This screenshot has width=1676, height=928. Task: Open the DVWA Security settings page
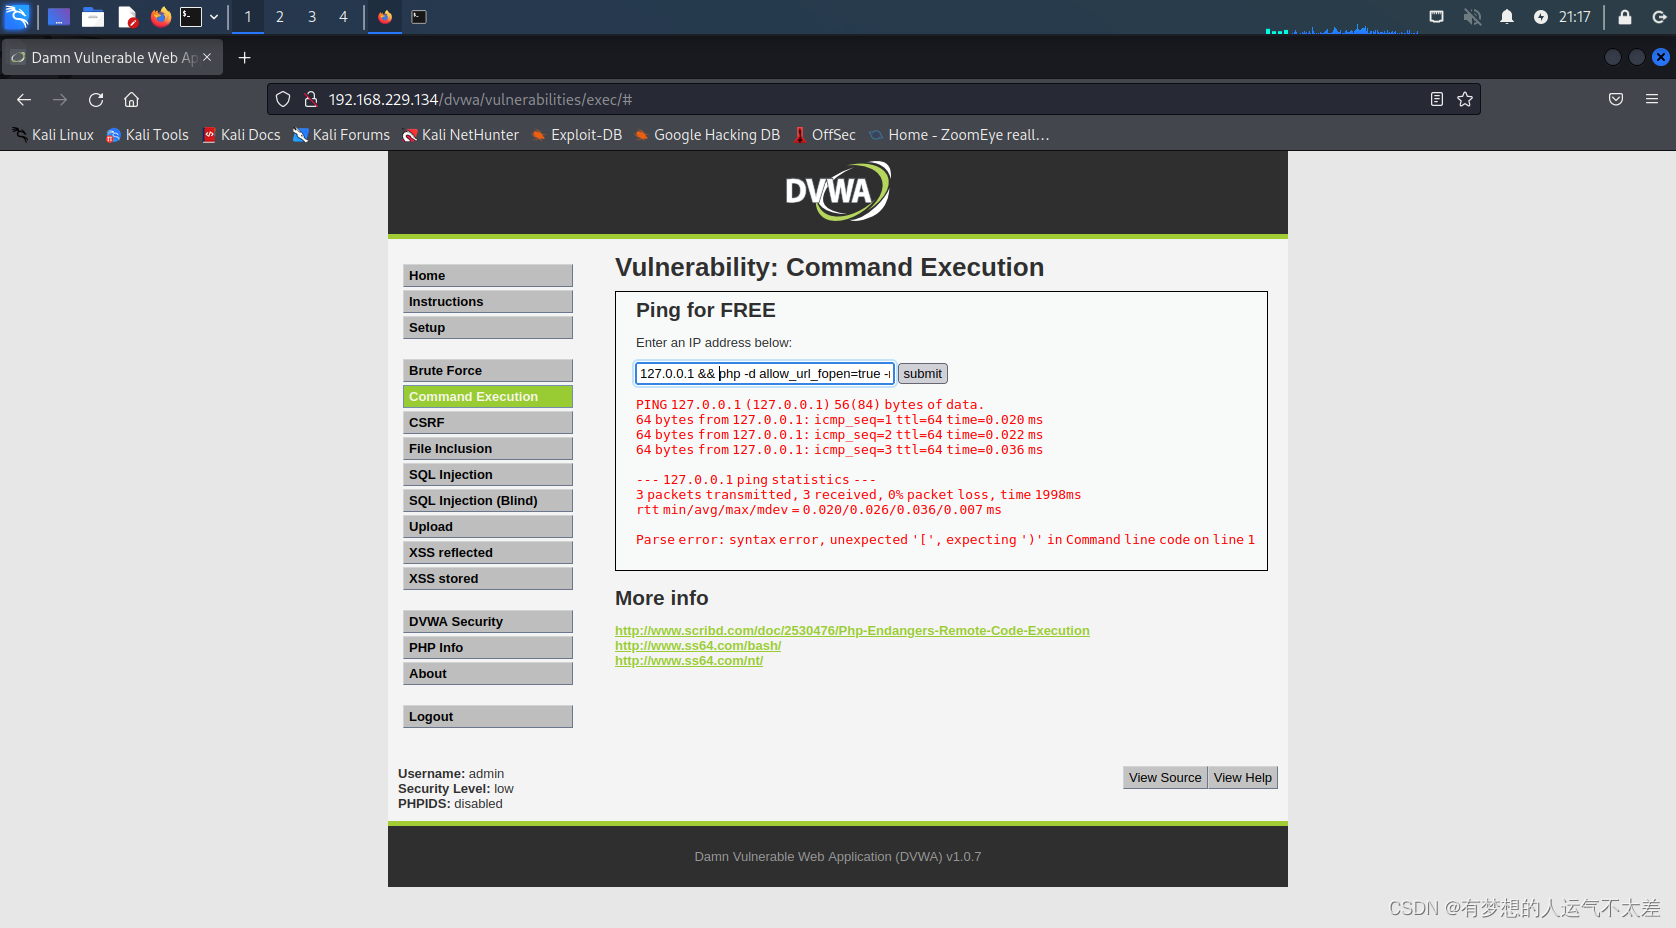point(488,622)
